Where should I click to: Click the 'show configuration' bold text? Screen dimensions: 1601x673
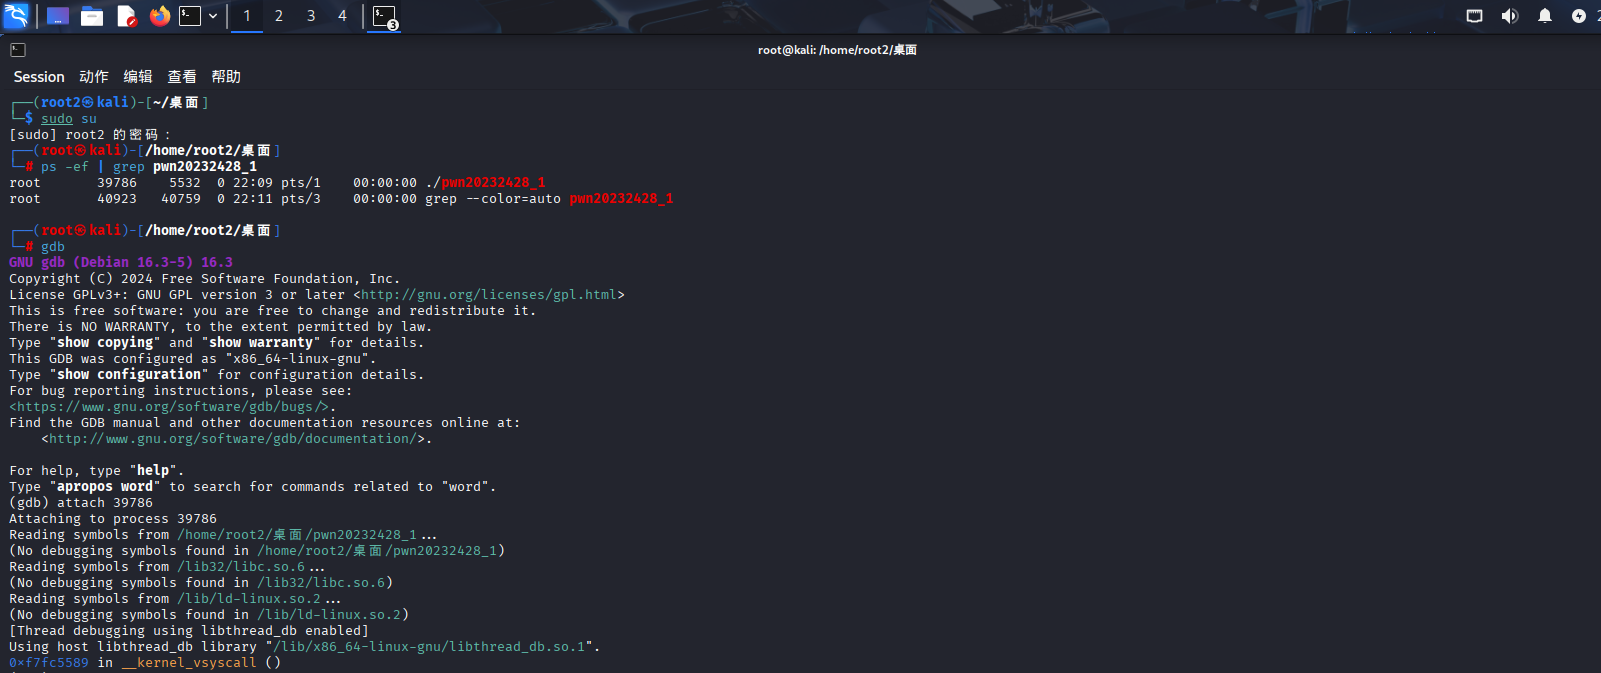point(129,375)
